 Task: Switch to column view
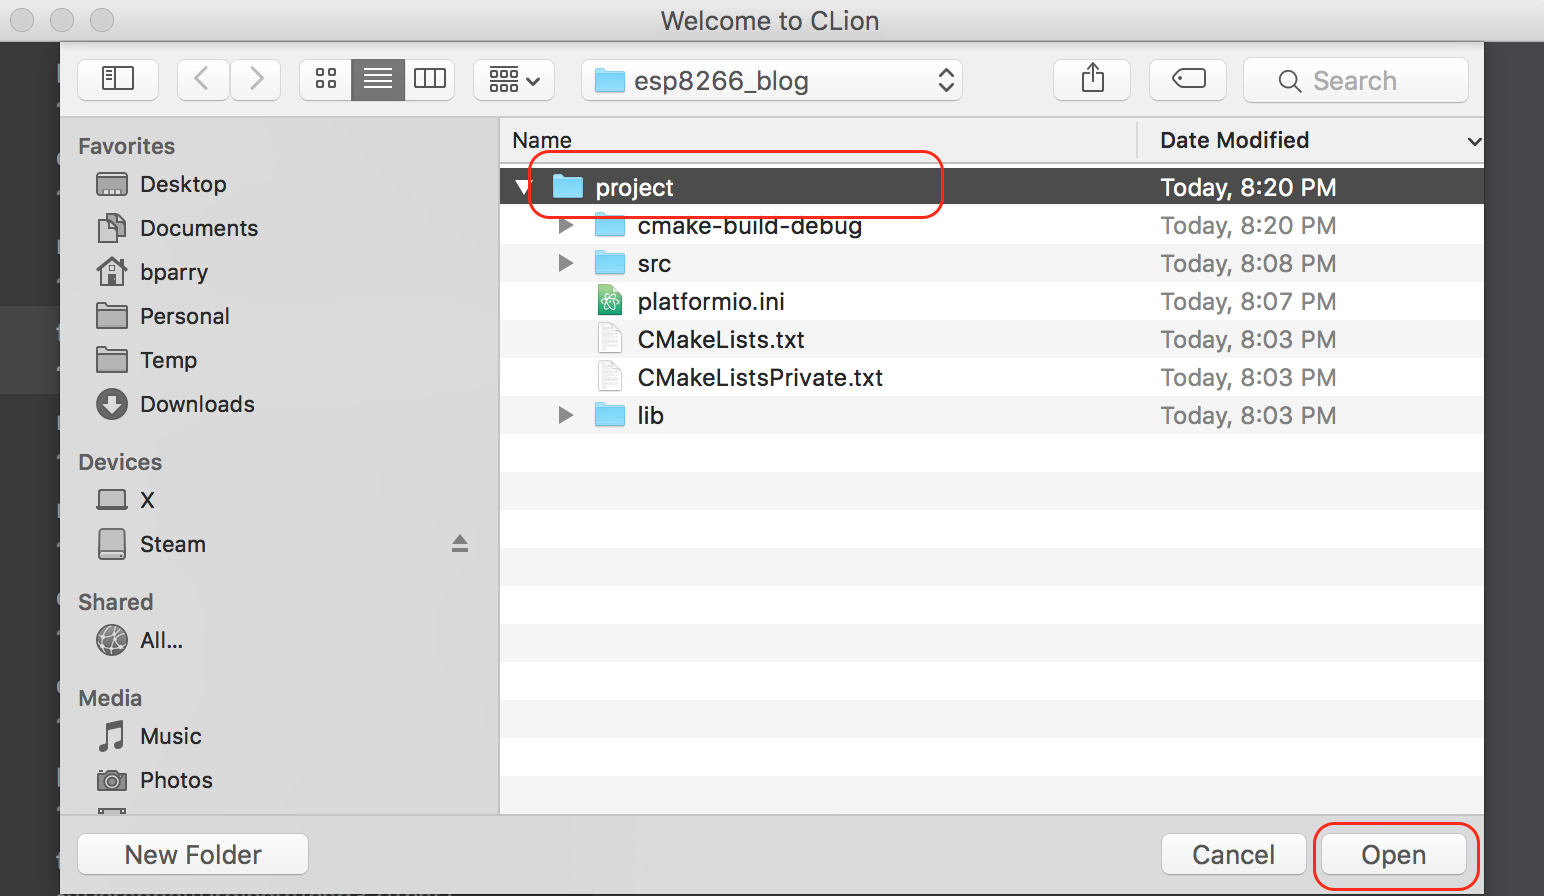(430, 79)
